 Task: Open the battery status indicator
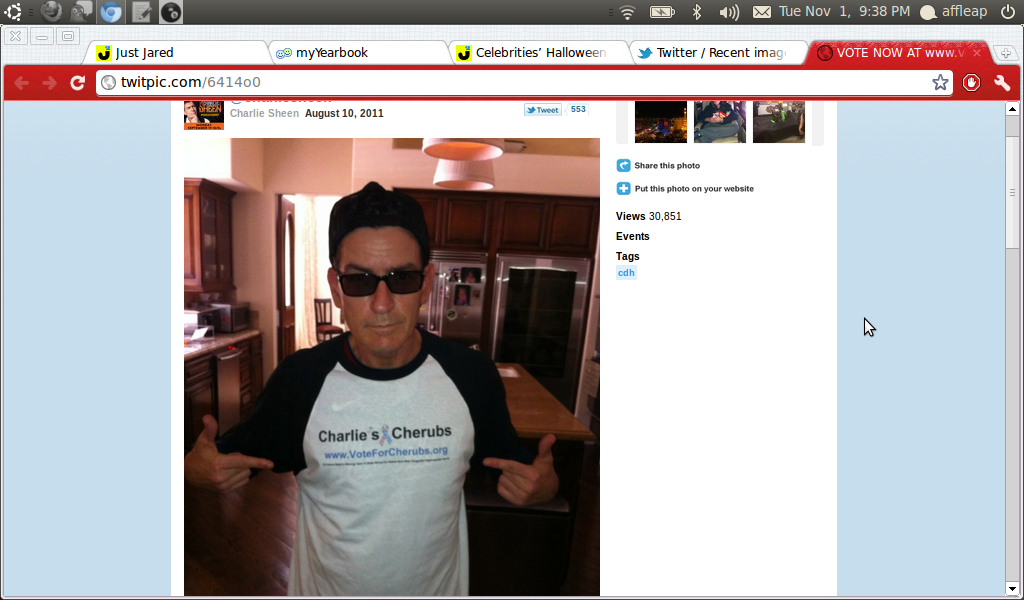coord(662,12)
